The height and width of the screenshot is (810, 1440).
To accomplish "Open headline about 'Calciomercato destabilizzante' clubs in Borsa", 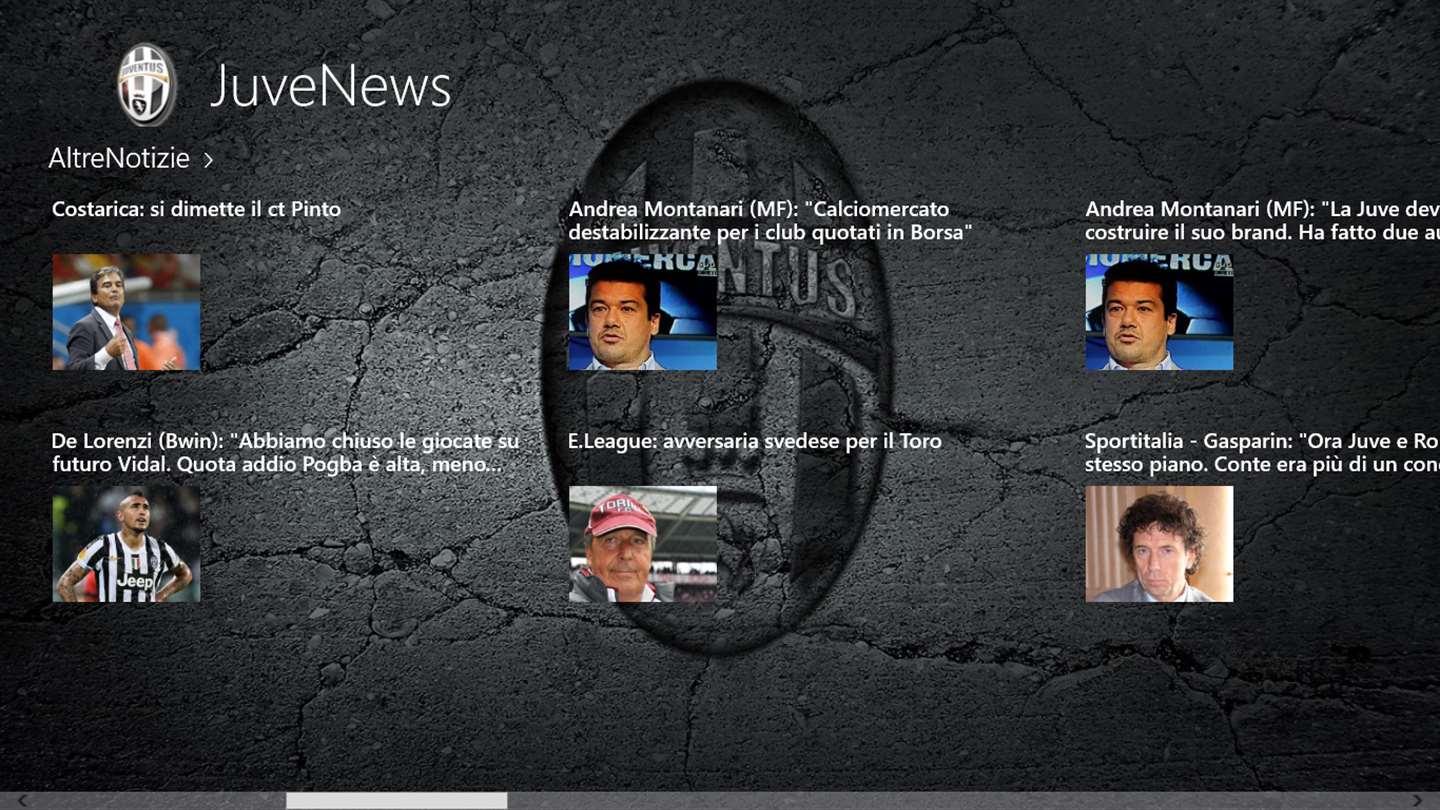I will [770, 220].
